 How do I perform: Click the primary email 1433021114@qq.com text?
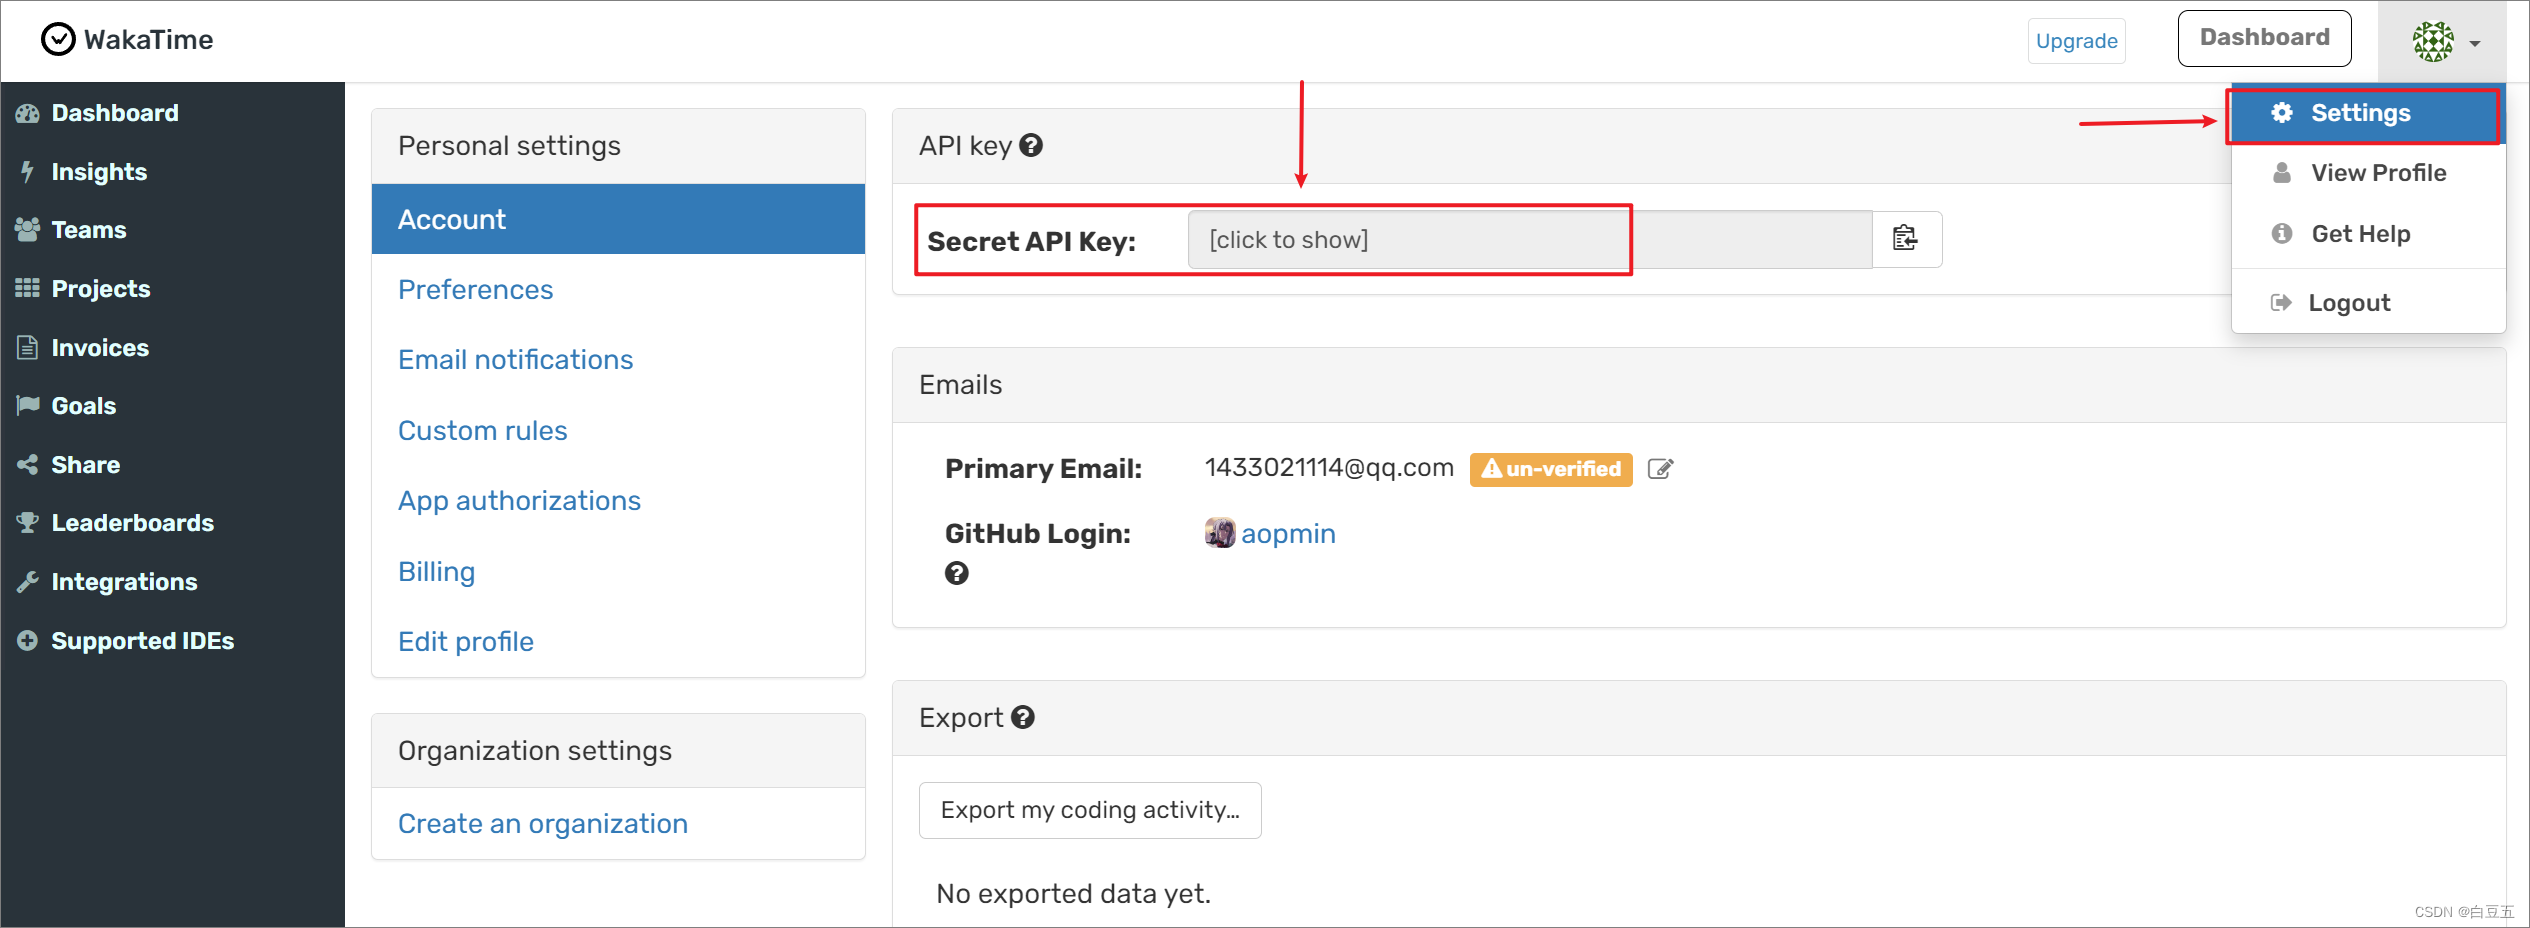1329,468
